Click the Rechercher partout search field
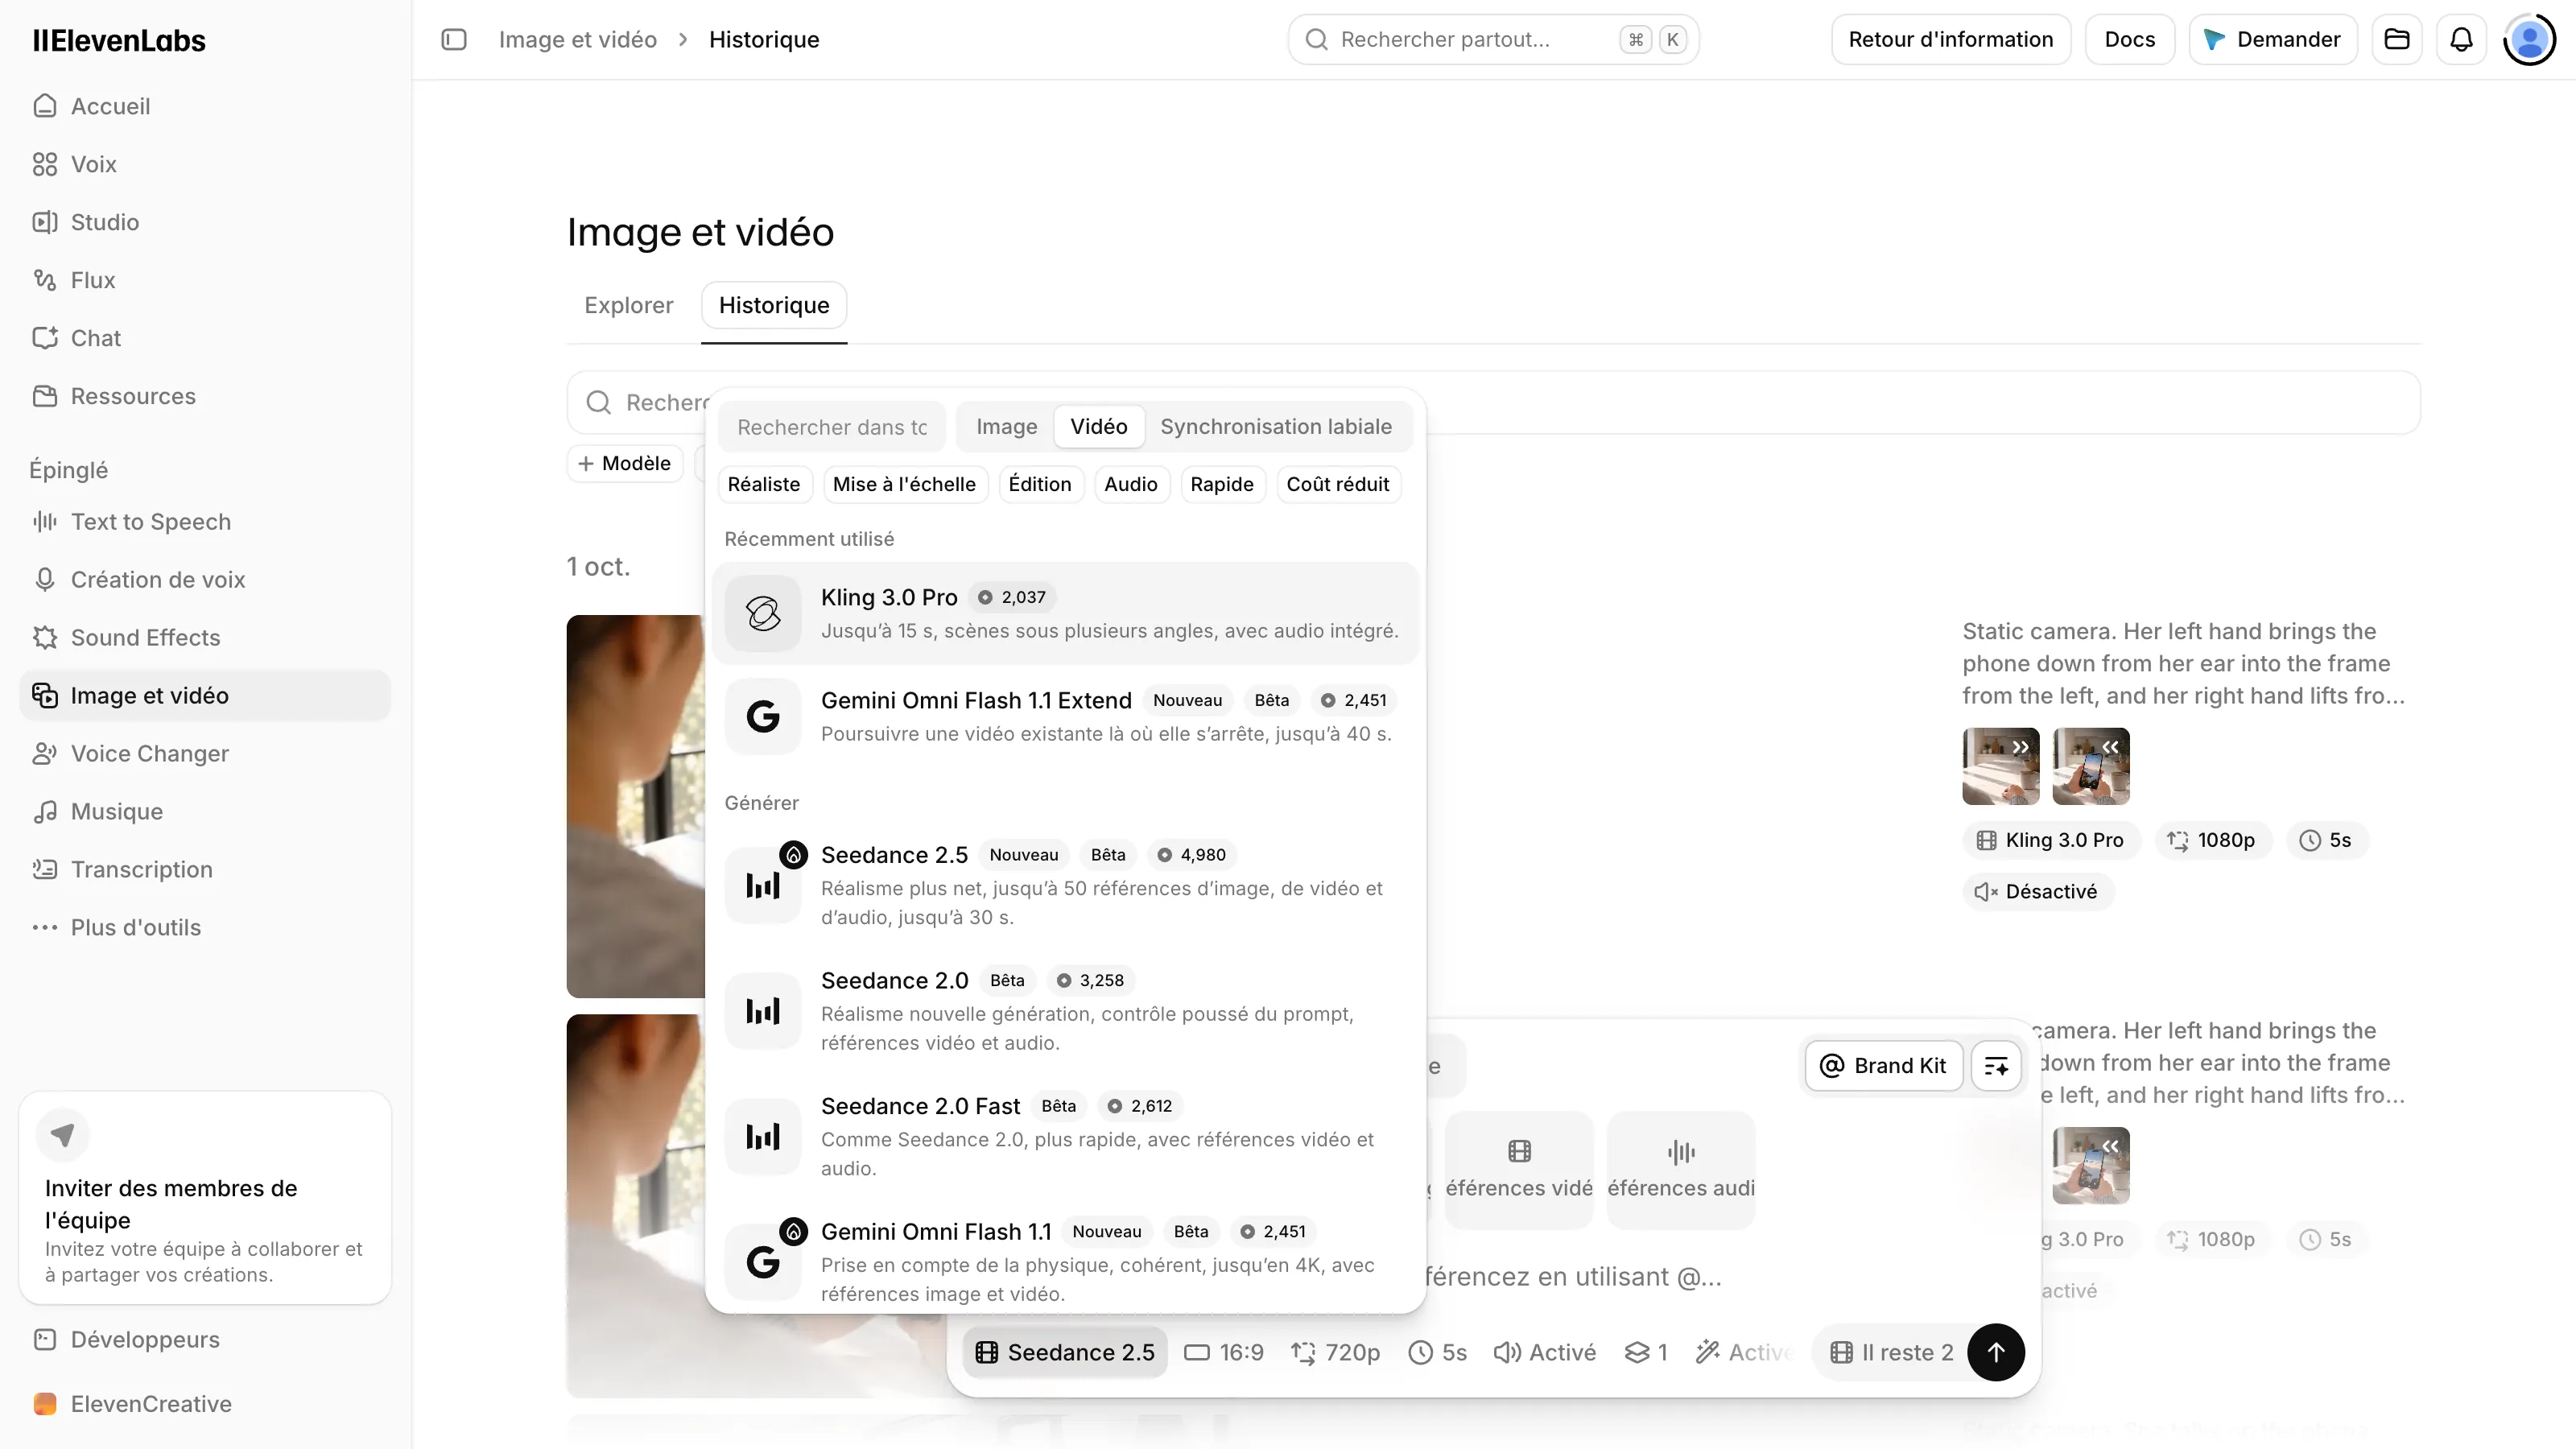Viewport: 2576px width, 1449px height. (x=1493, y=39)
